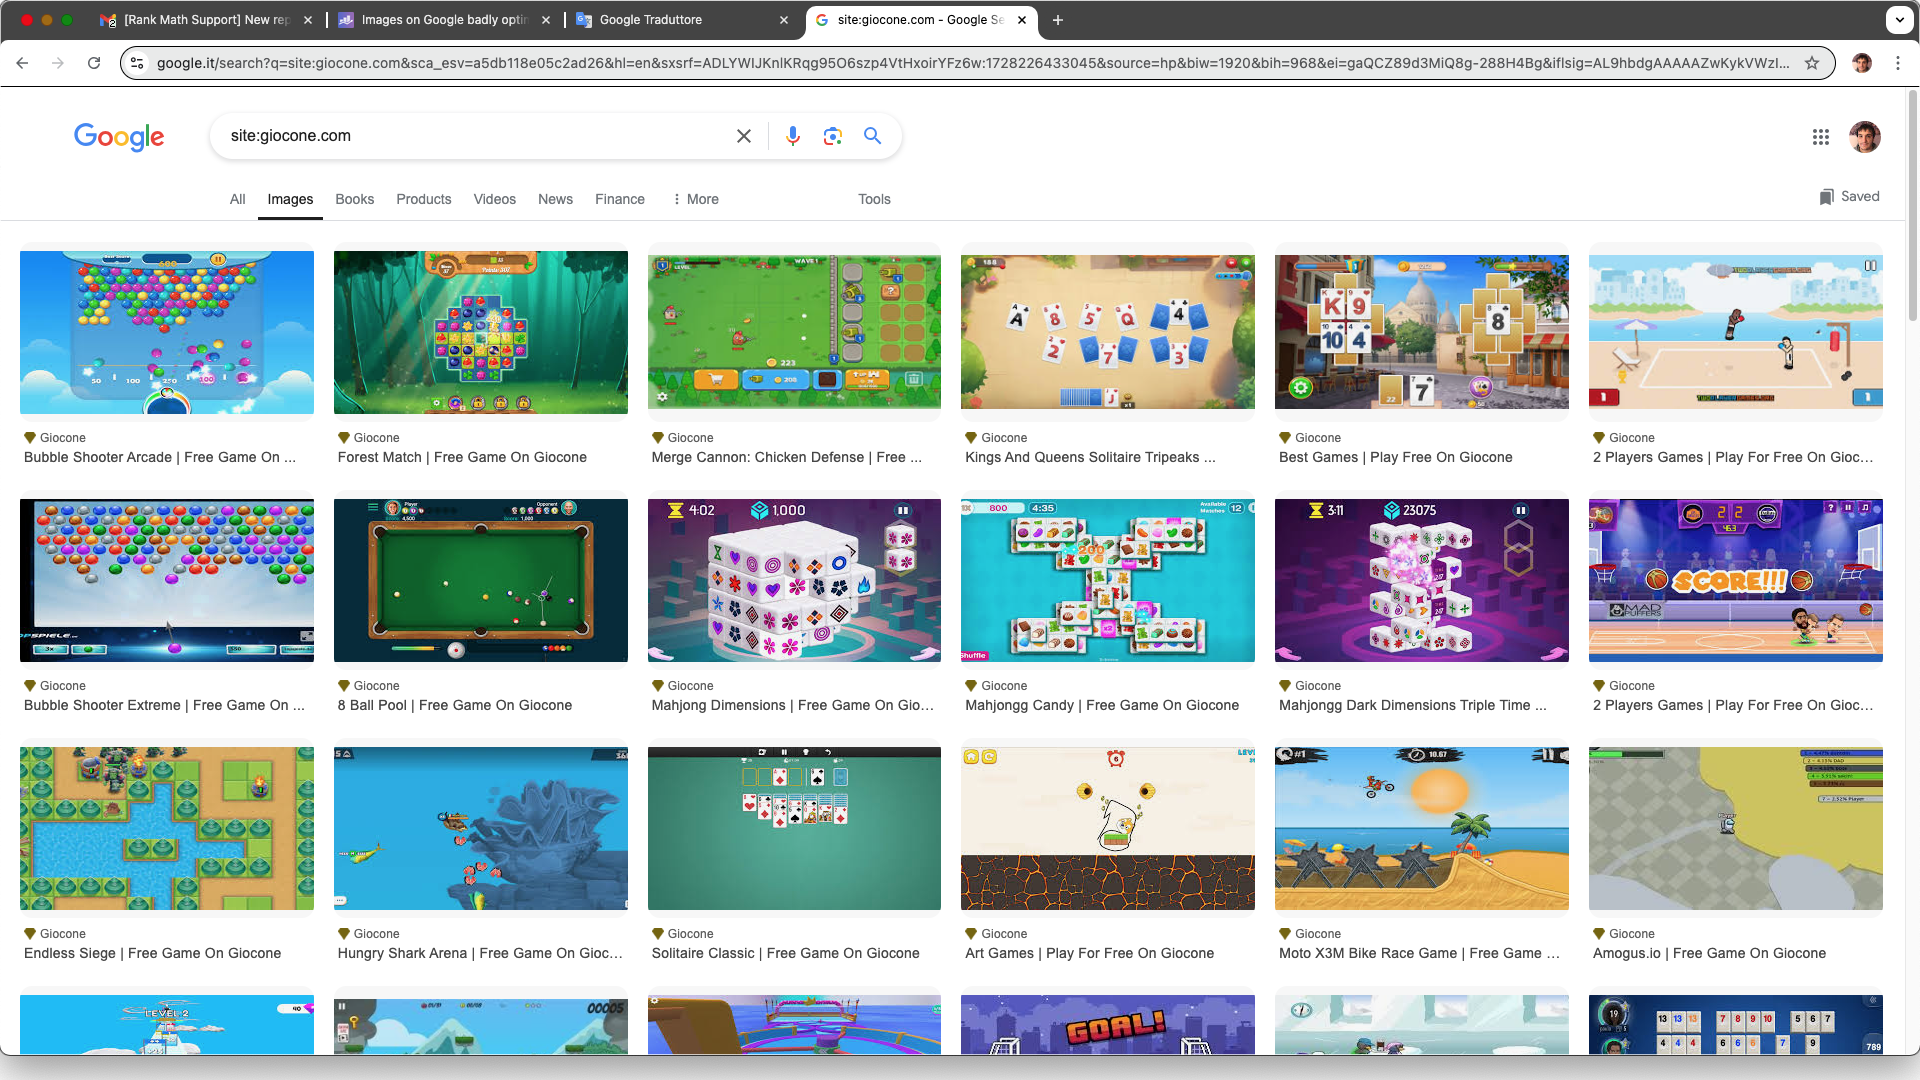
Task: Click '8 Ball Pool | Free Game' title
Action: pos(455,705)
